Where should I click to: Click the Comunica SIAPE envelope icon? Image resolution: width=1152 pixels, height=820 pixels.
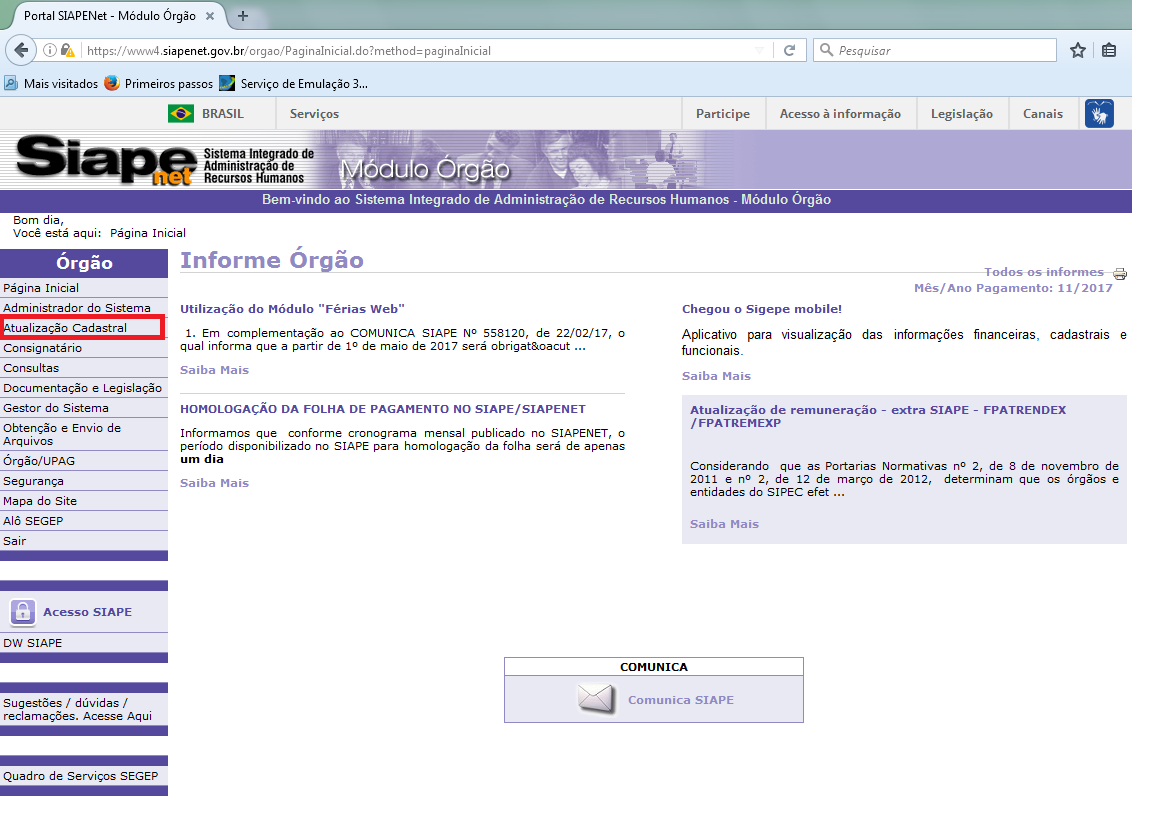pyautogui.click(x=596, y=699)
